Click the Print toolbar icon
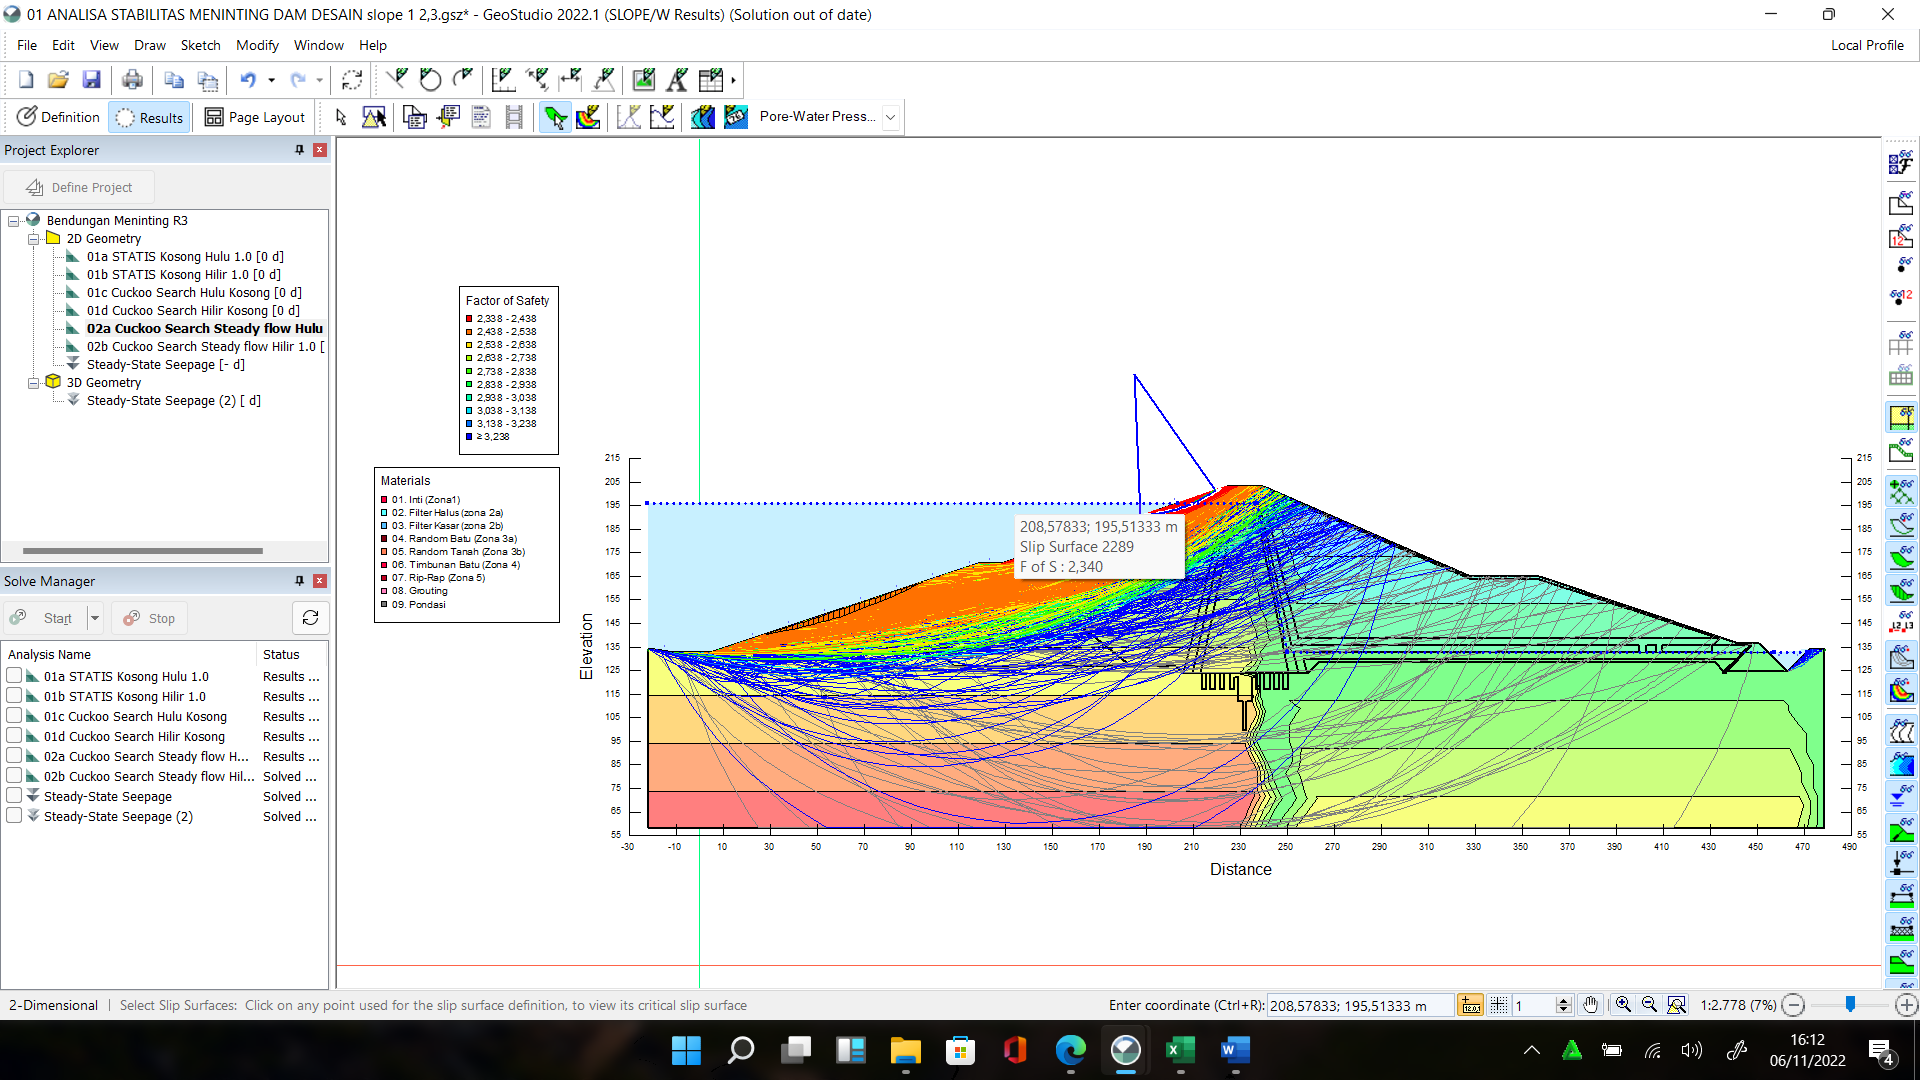The height and width of the screenshot is (1080, 1920). (132, 80)
